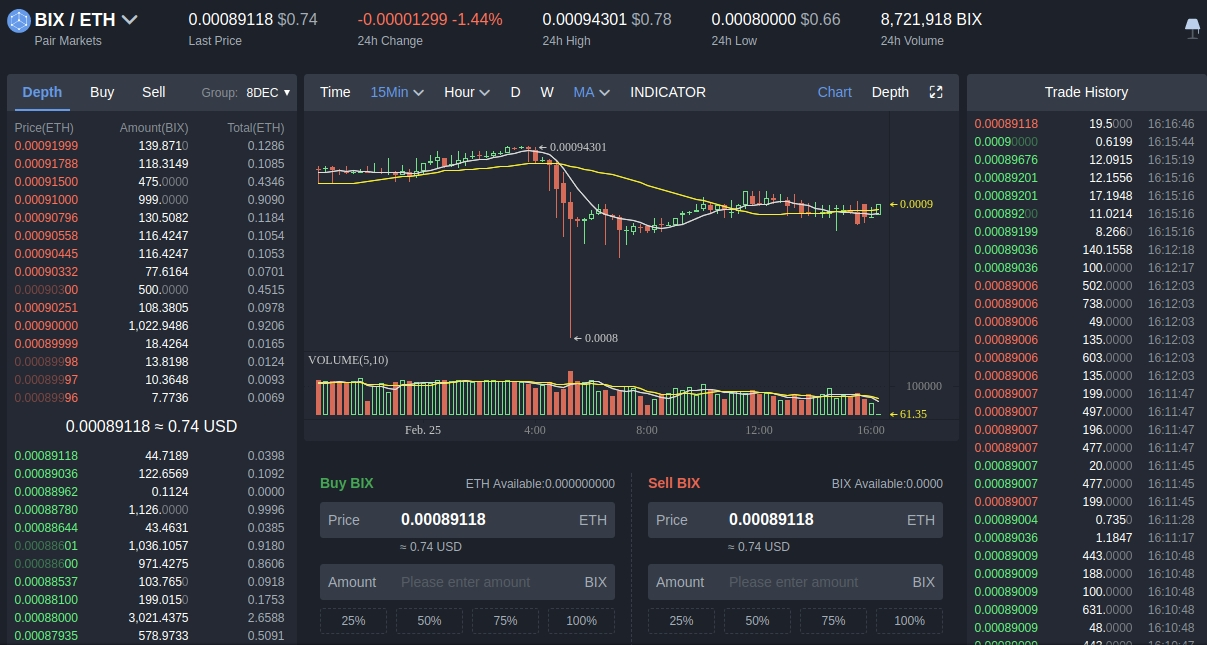
Task: Toggle the lamp theme icon
Action: tap(1192, 28)
